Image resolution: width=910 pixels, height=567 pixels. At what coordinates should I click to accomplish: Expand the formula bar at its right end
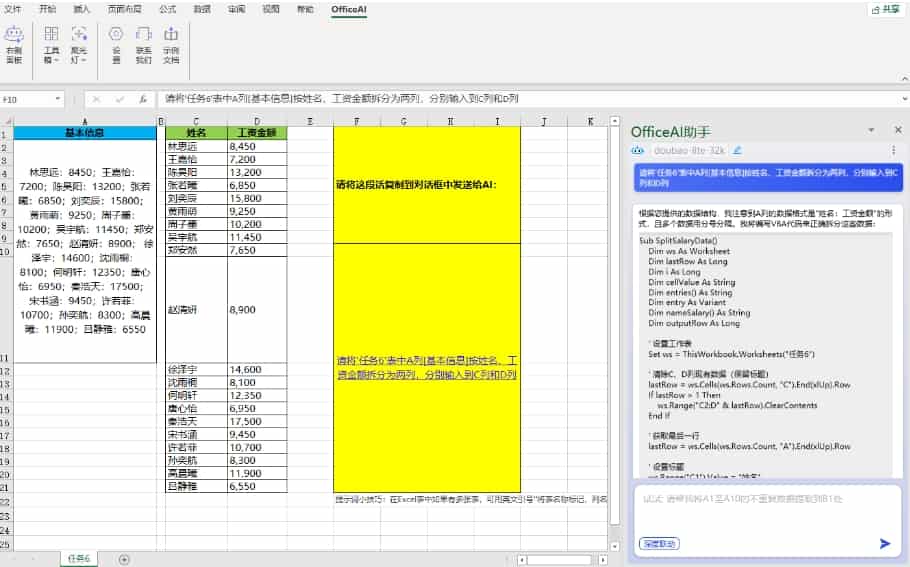(x=905, y=99)
